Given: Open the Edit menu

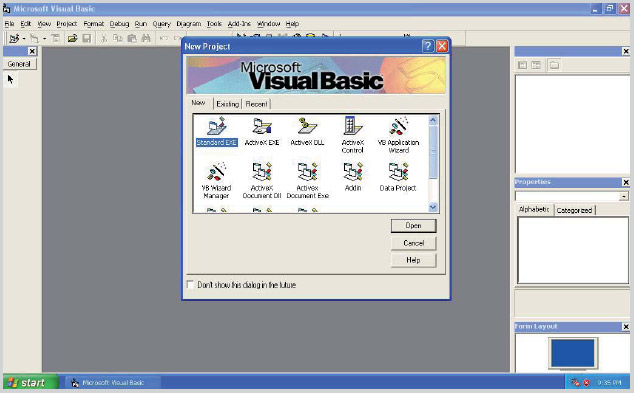Looking at the screenshot, I should click(x=26, y=24).
